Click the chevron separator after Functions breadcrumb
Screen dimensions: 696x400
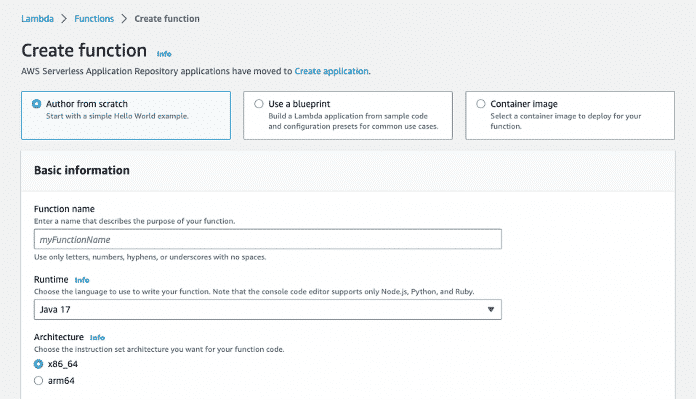(x=124, y=18)
